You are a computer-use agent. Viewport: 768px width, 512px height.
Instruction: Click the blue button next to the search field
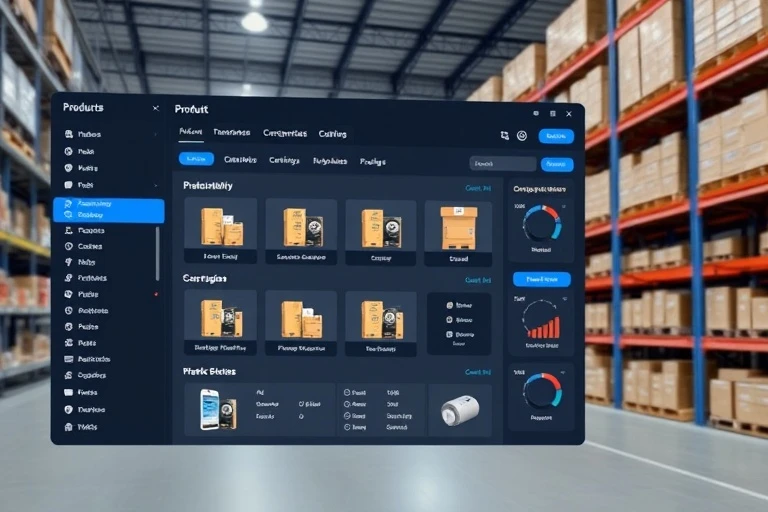click(557, 164)
